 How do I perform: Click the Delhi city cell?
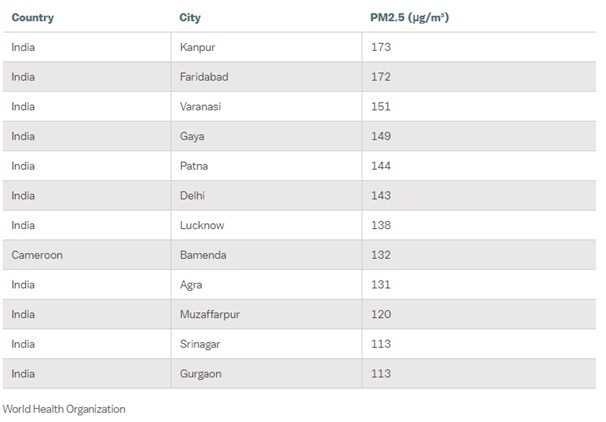point(192,196)
